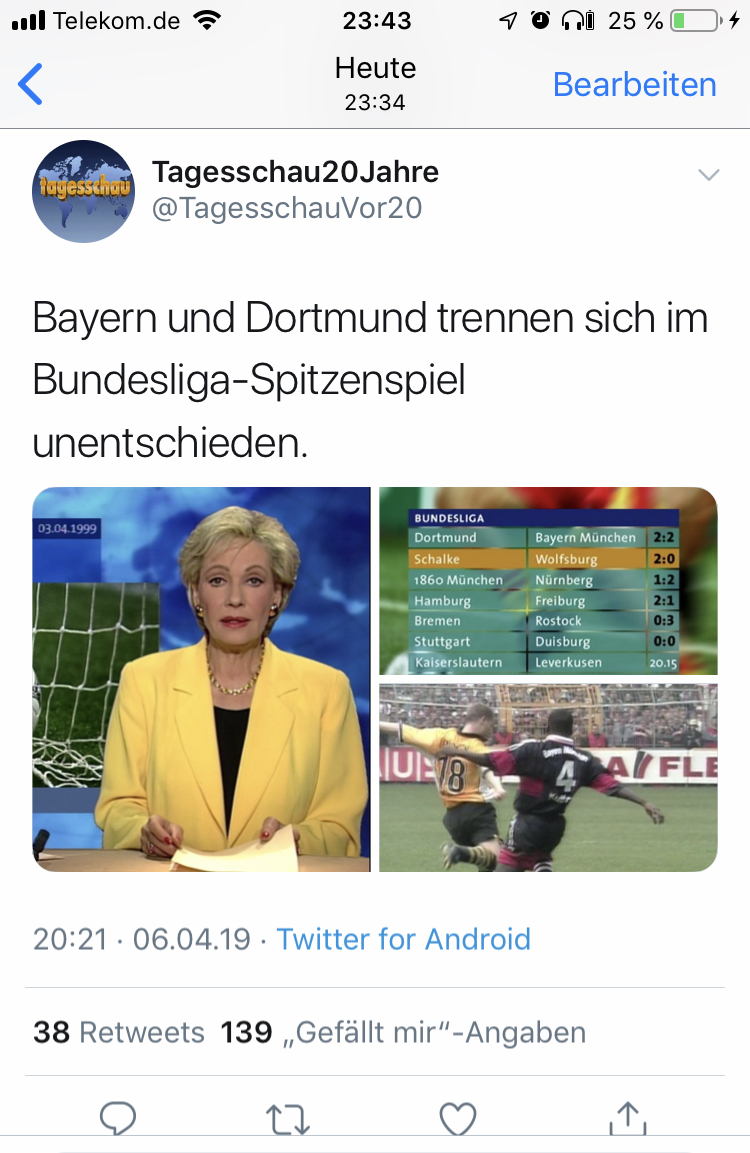View the 139 Gefällt mir list
The width and height of the screenshot is (750, 1153).
click(403, 1032)
